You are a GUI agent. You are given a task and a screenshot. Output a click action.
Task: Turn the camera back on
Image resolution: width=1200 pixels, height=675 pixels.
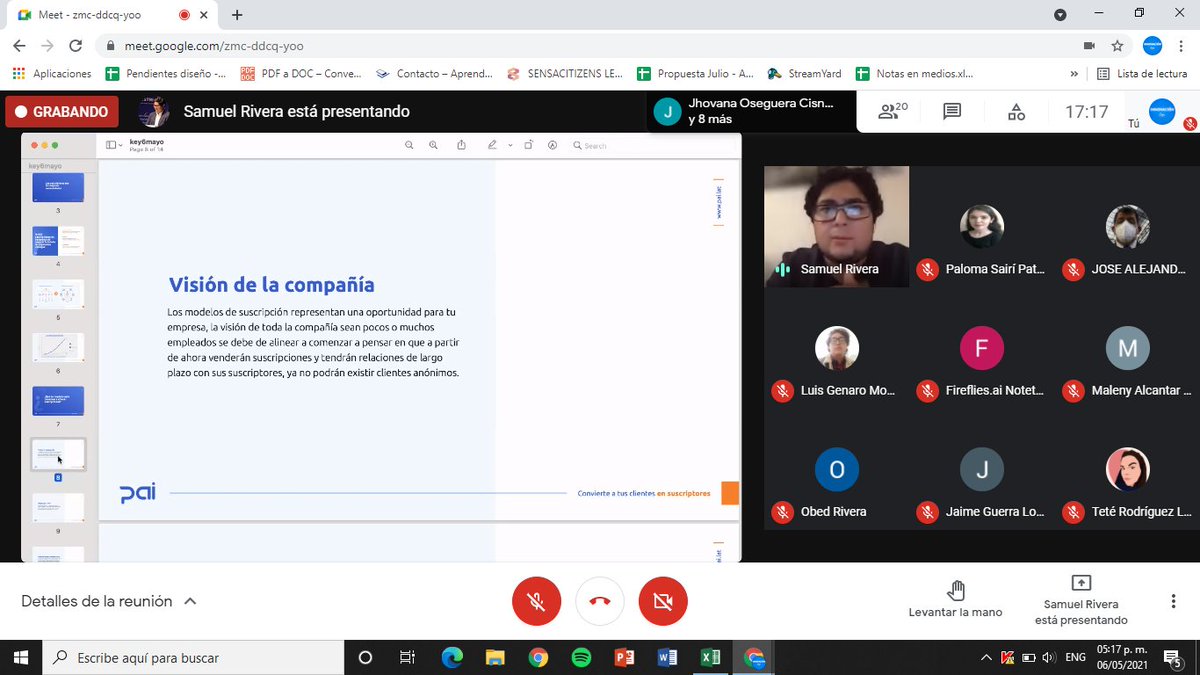(x=662, y=601)
